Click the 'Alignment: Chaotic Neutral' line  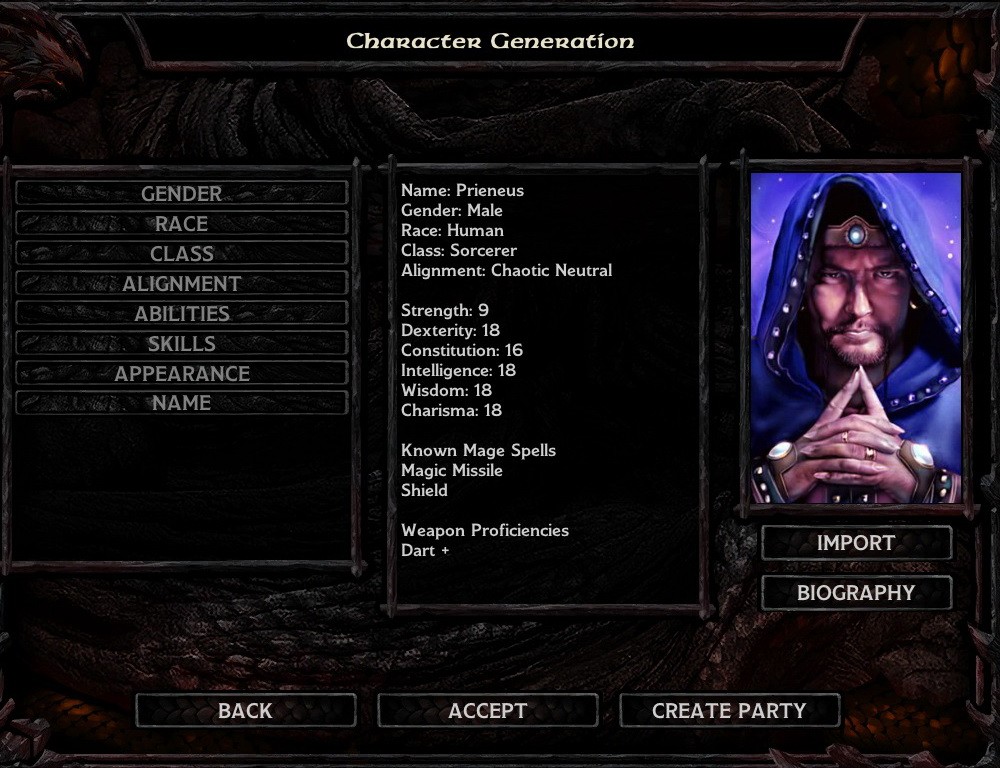(x=506, y=270)
